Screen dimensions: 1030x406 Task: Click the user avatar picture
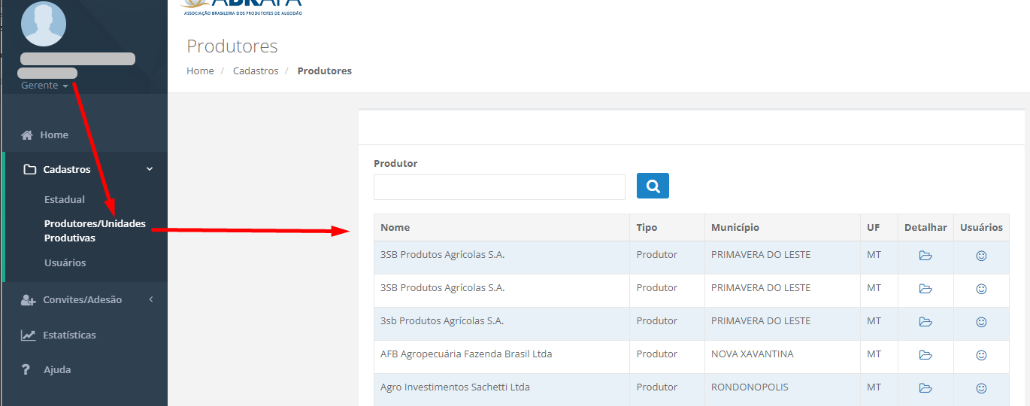[43, 24]
